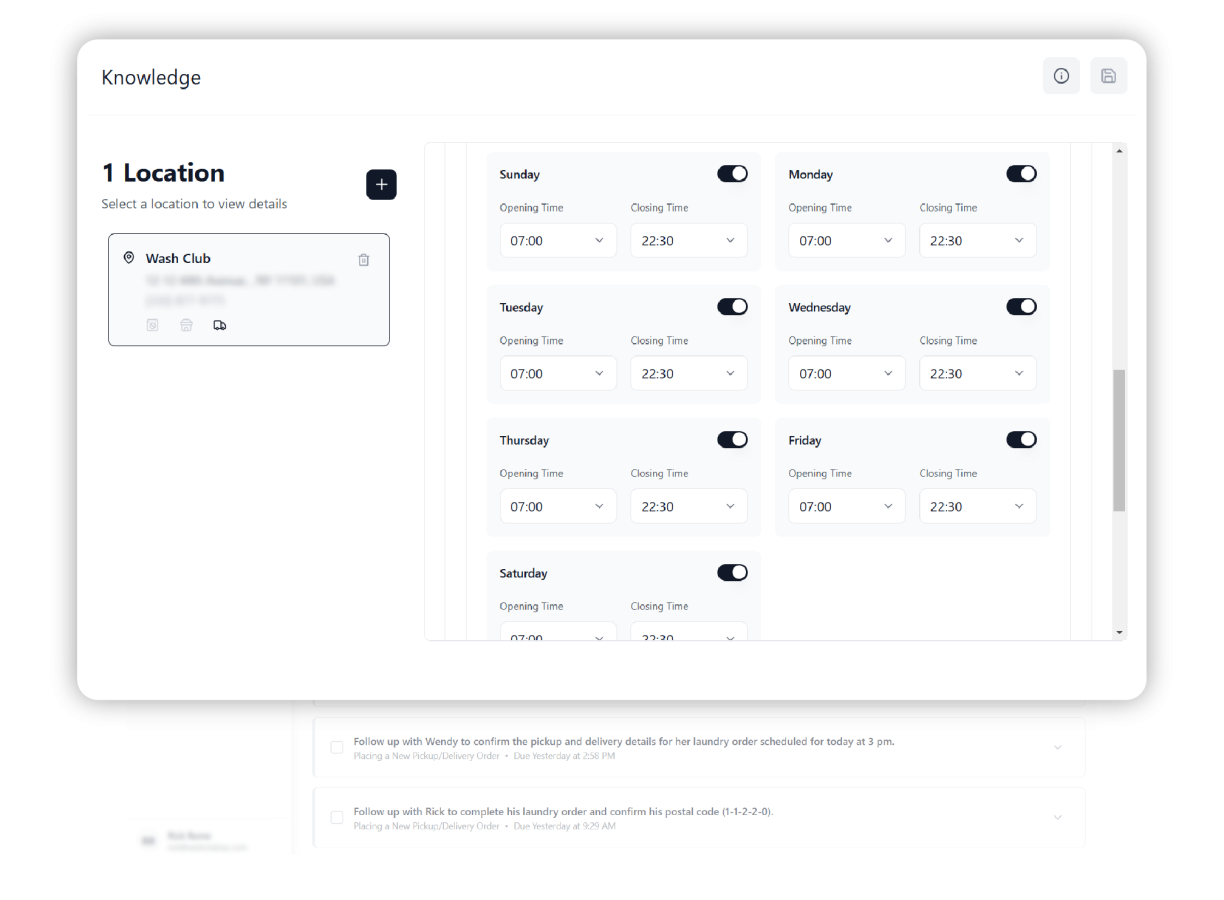Click the '1 Location' heading
This screenshot has height=900, width=1224.
pyautogui.click(x=163, y=173)
